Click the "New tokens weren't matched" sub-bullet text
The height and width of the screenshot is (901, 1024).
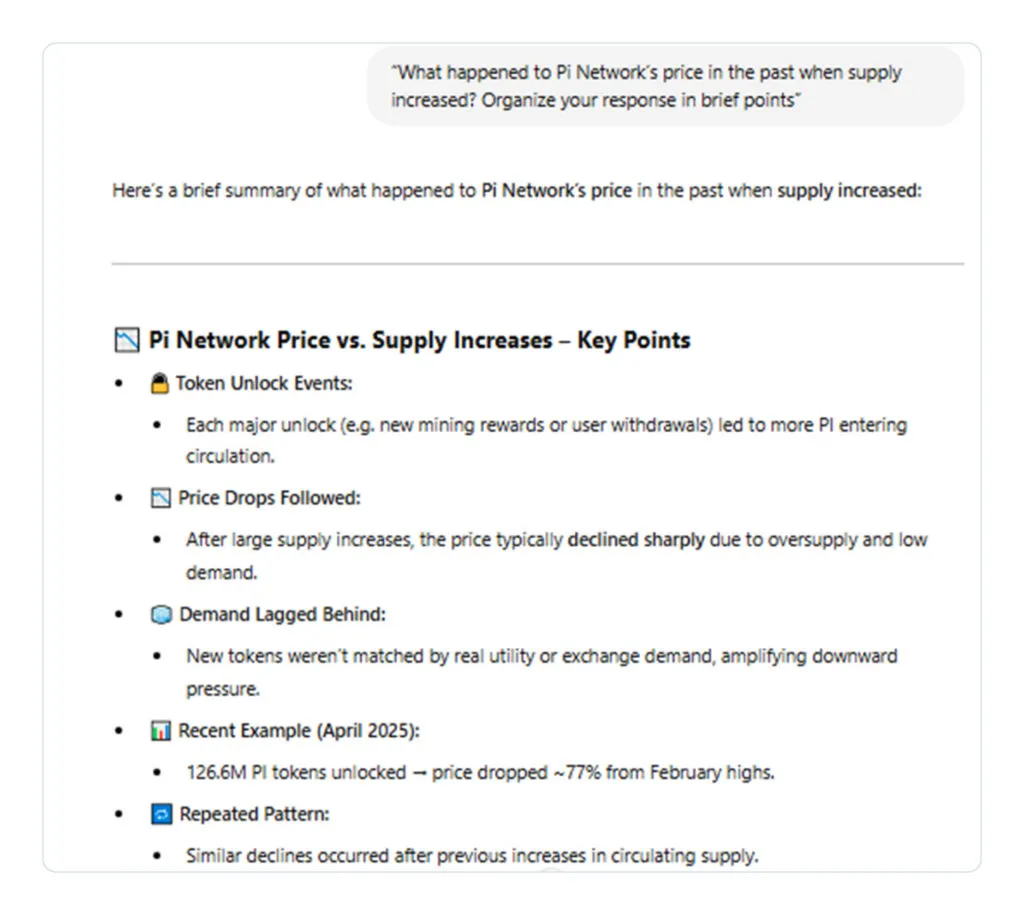541,657
